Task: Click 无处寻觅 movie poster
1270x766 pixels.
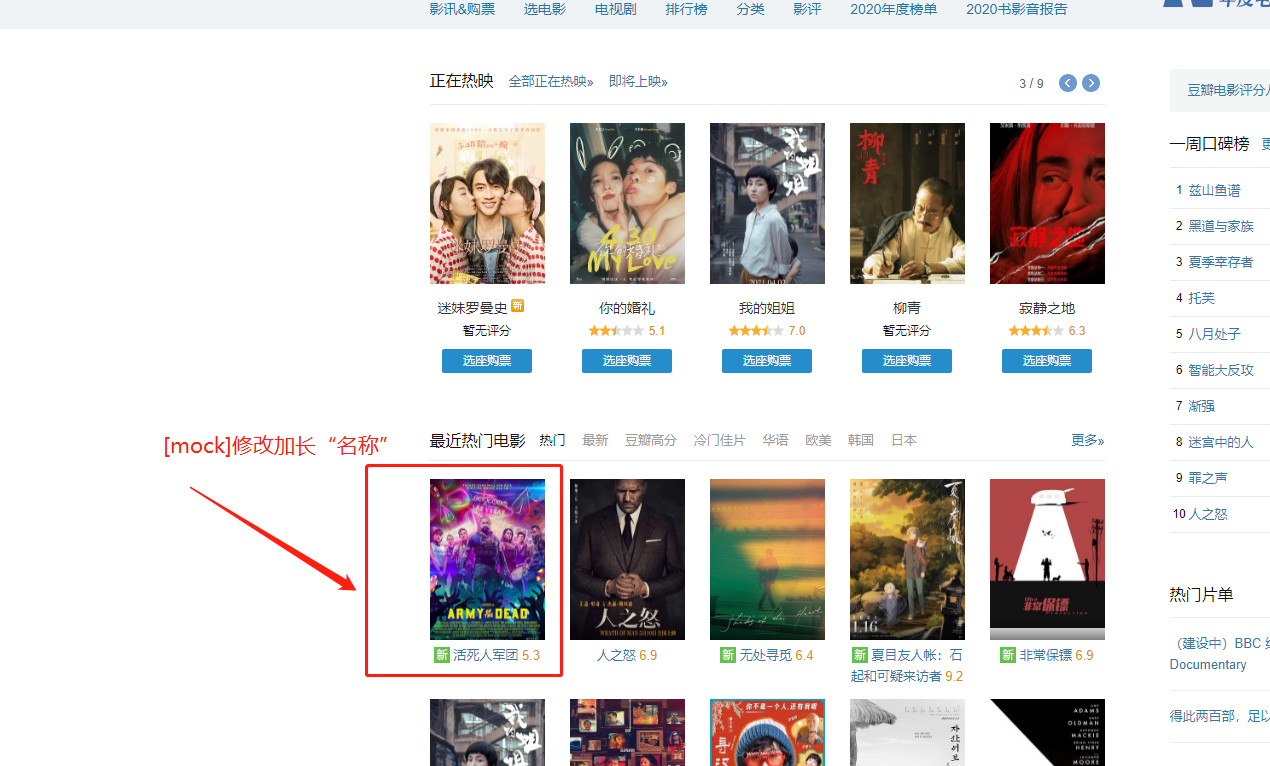Action: pos(767,559)
